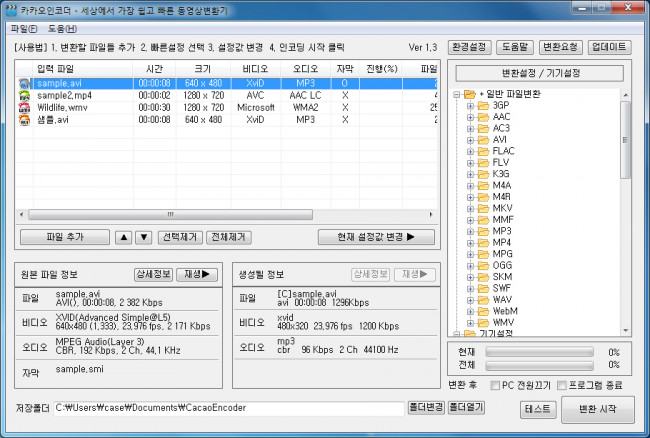This screenshot has width=650, height=438.
Task: Collapse the 일반 파일변환 tree node
Action: pyautogui.click(x=458, y=94)
